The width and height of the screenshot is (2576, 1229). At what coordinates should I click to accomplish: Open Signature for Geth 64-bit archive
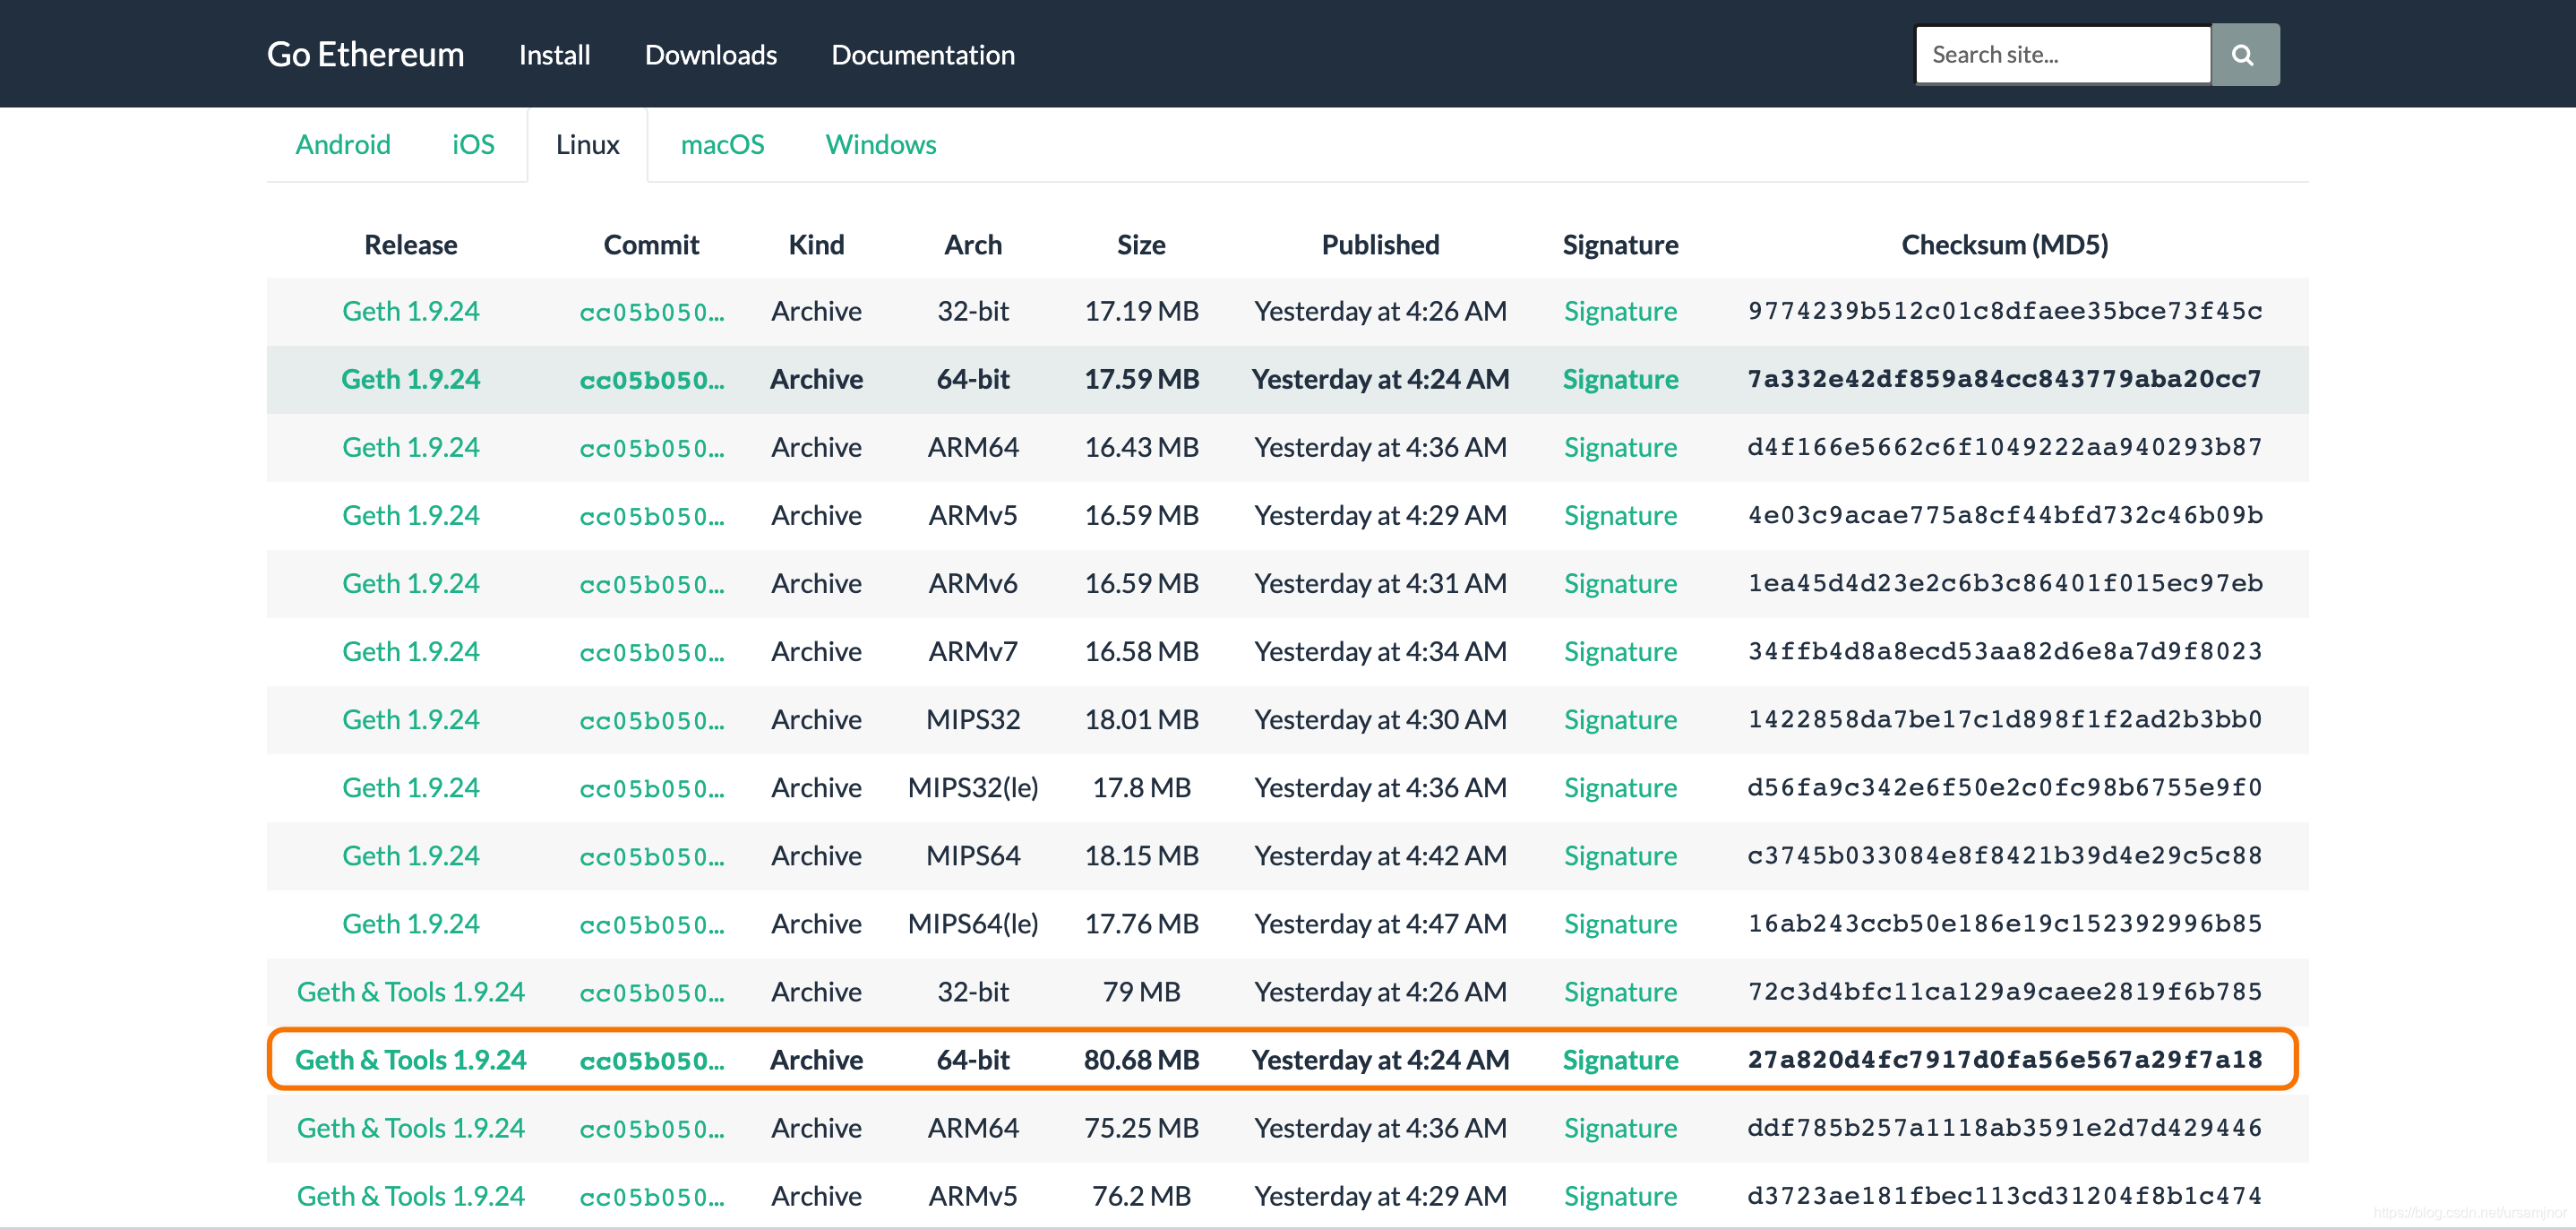coord(1620,379)
